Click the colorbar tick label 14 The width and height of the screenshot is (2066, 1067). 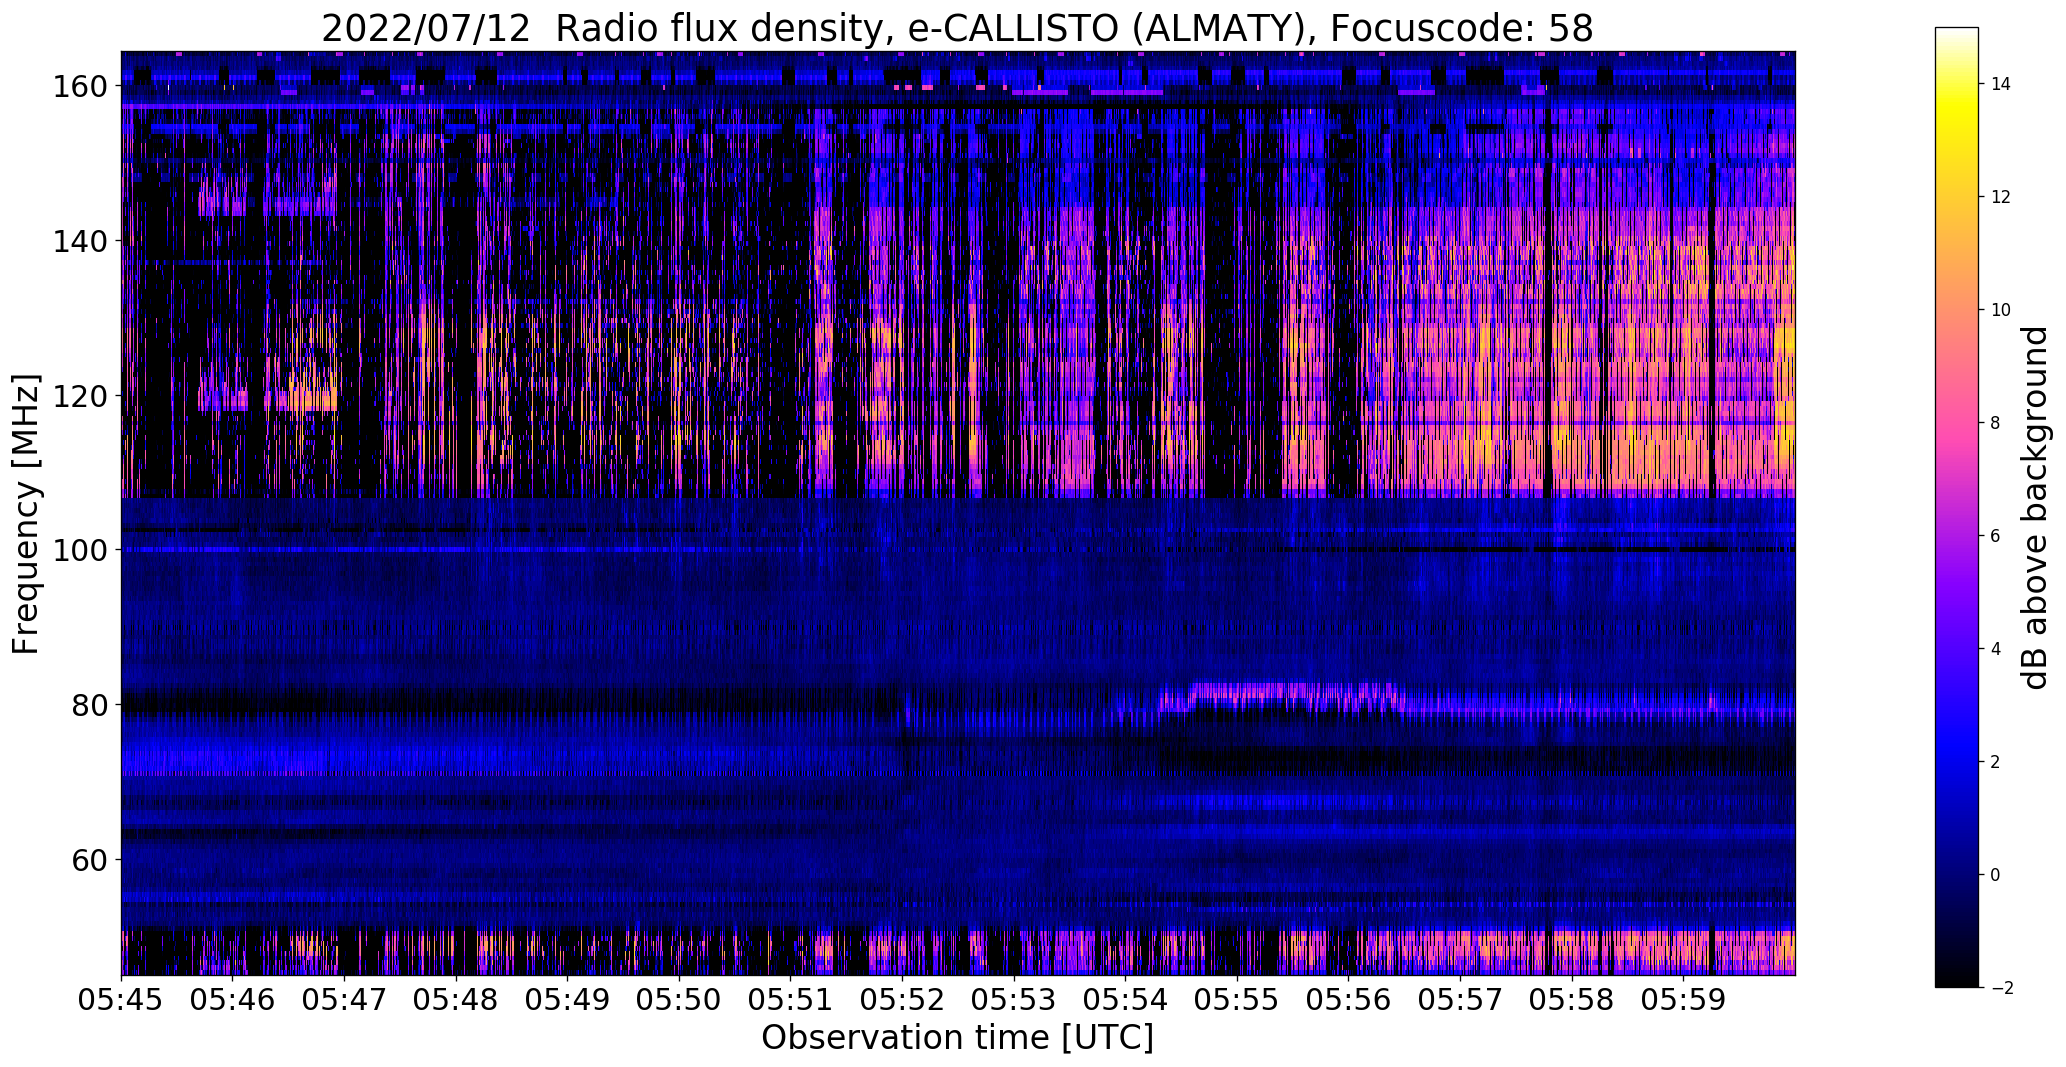point(2001,84)
